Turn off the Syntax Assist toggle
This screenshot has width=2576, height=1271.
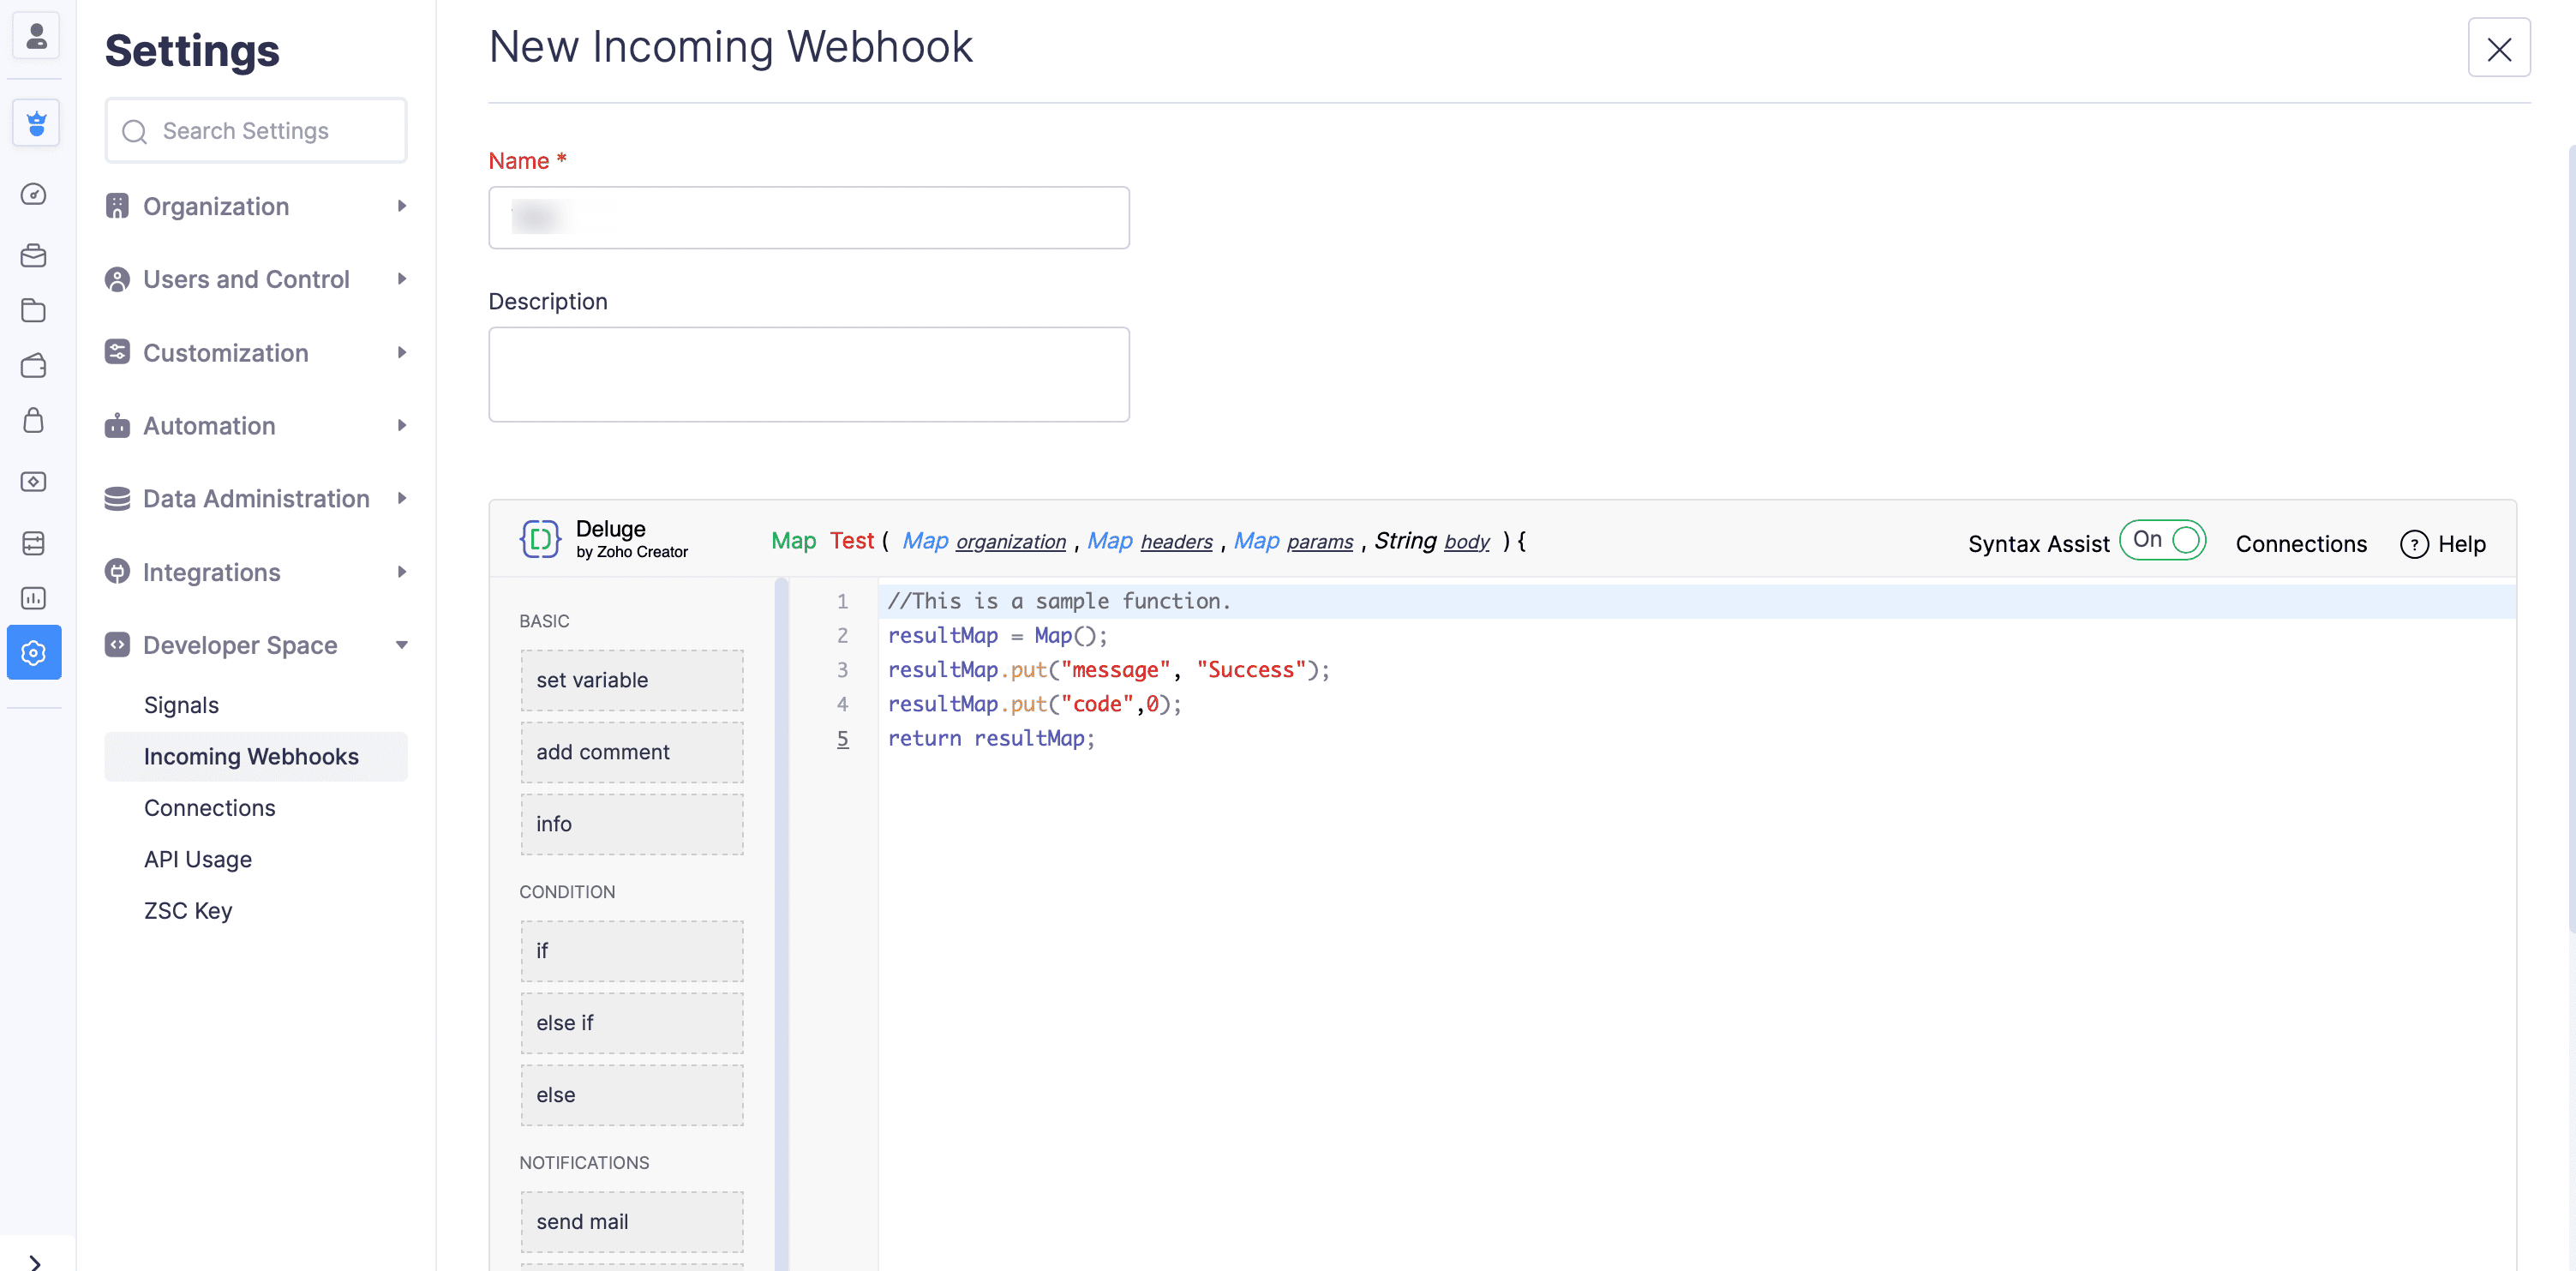[x=2162, y=540]
